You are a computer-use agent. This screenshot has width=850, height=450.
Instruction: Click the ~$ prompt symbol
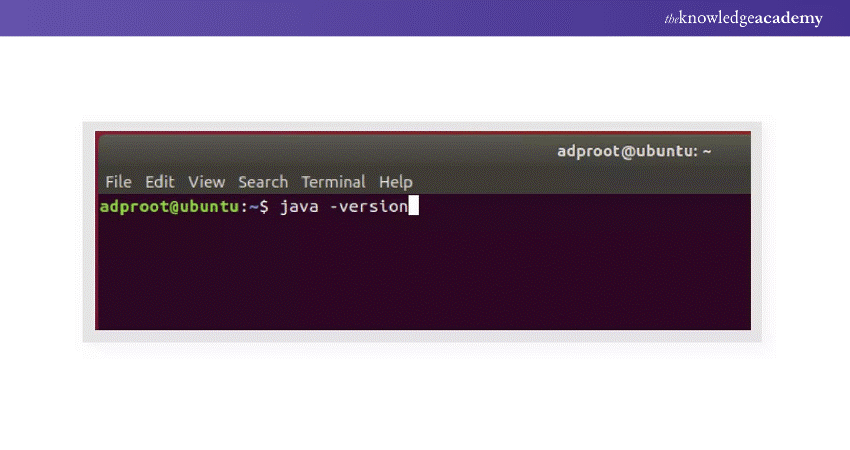[x=259, y=207]
